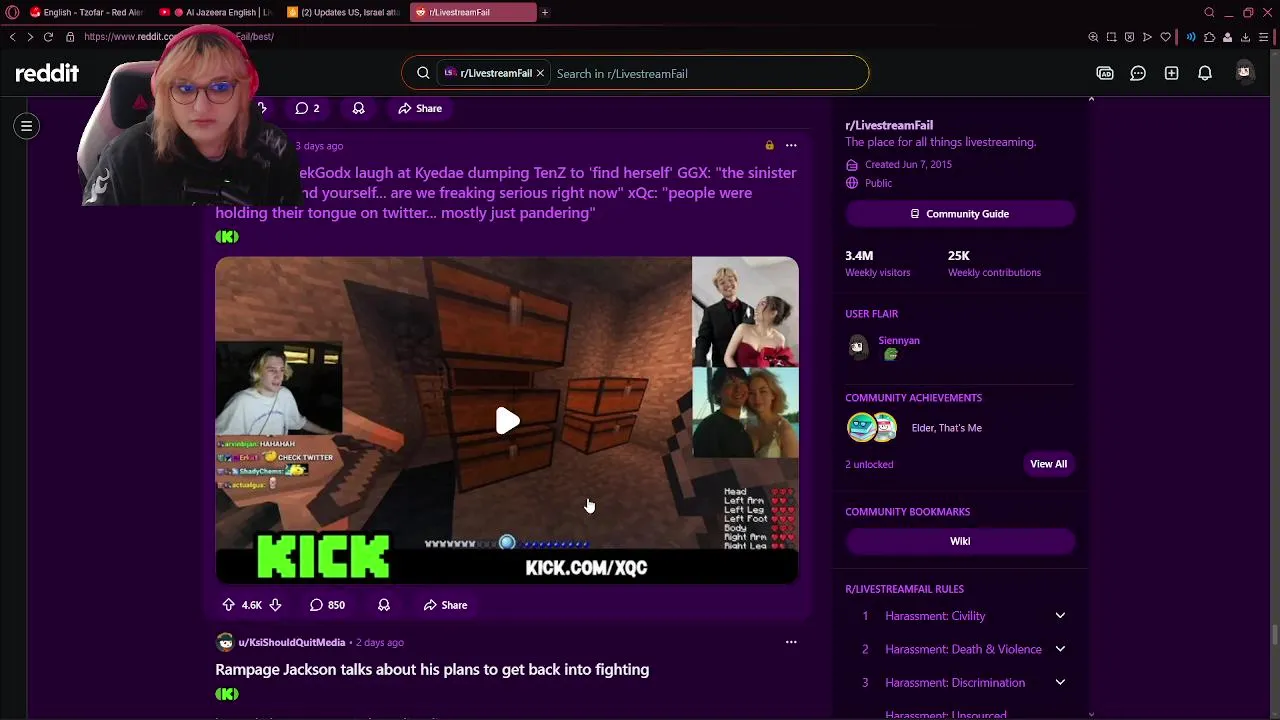This screenshot has height=720, width=1280.
Task: Click the Kick flair under Rampage Jackson title
Action: pyautogui.click(x=227, y=694)
